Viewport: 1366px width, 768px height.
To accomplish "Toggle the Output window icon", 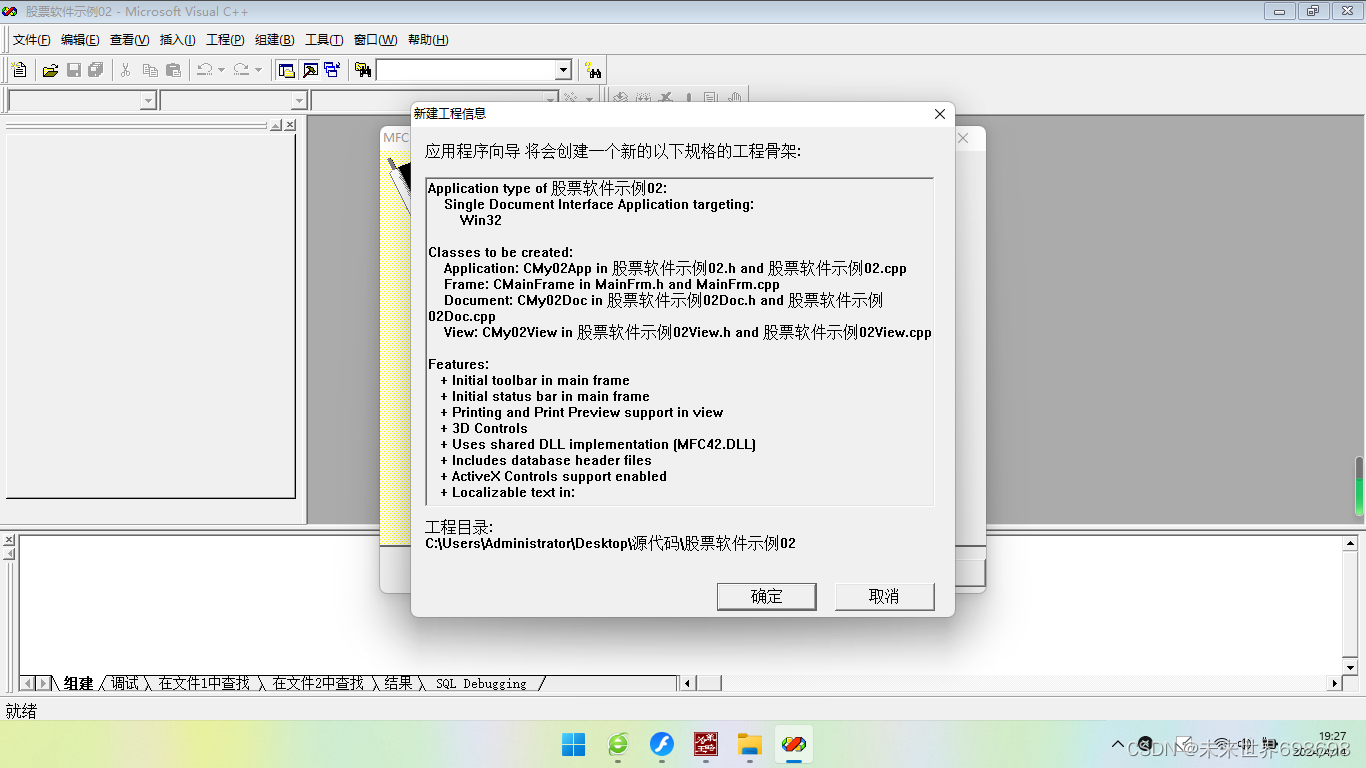I will point(310,70).
